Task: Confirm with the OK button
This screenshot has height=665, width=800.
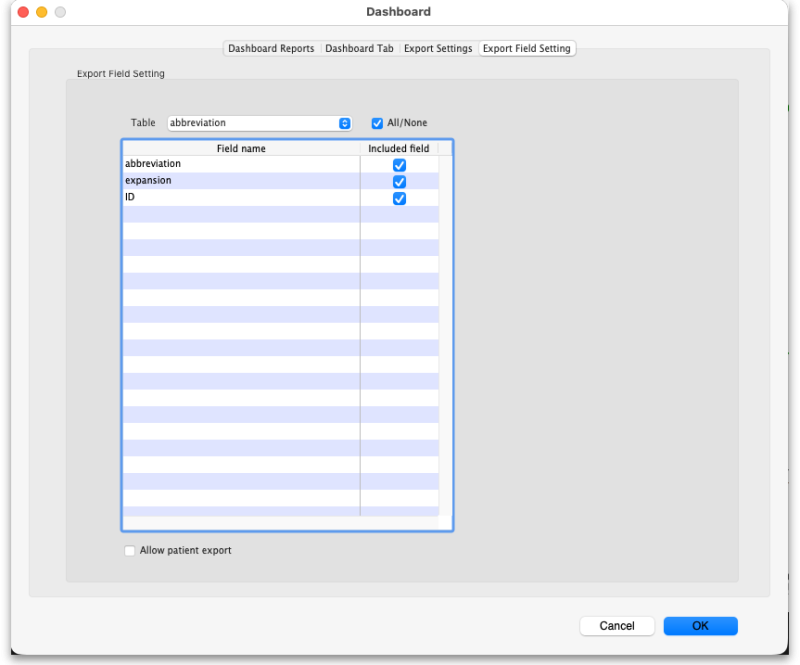Action: click(x=701, y=626)
